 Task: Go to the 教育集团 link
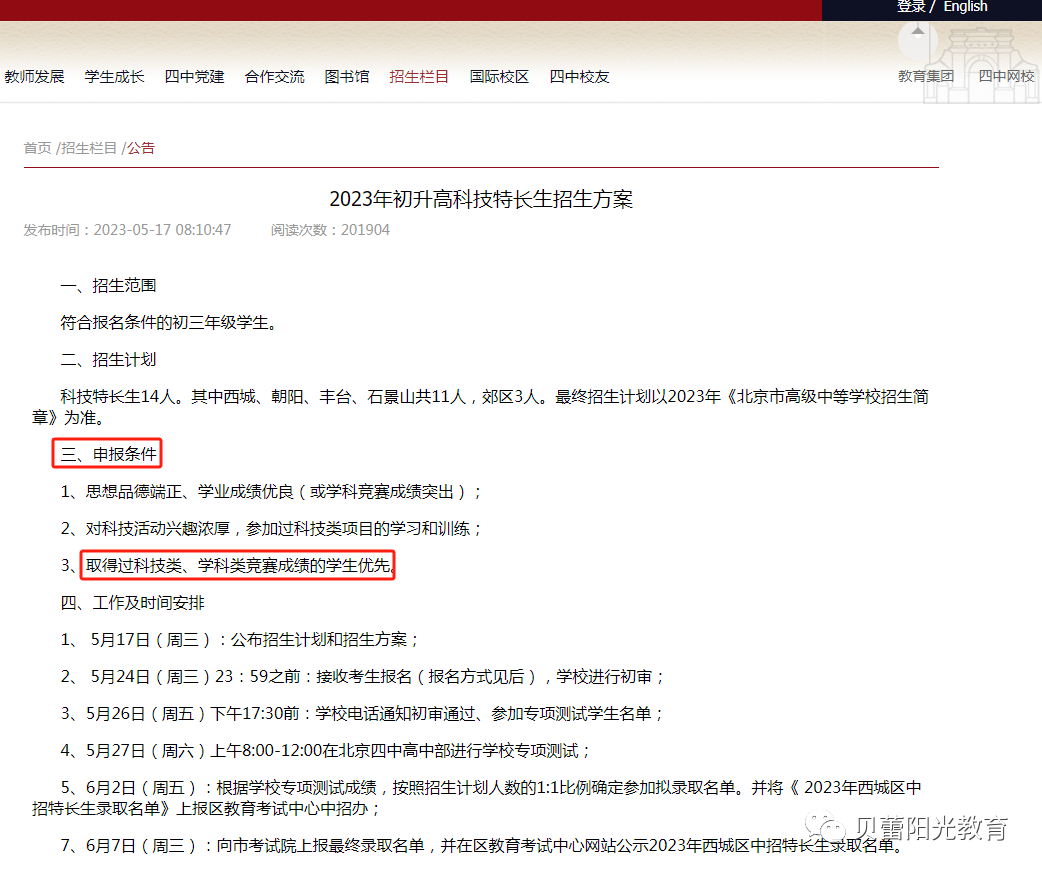pyautogui.click(x=926, y=76)
